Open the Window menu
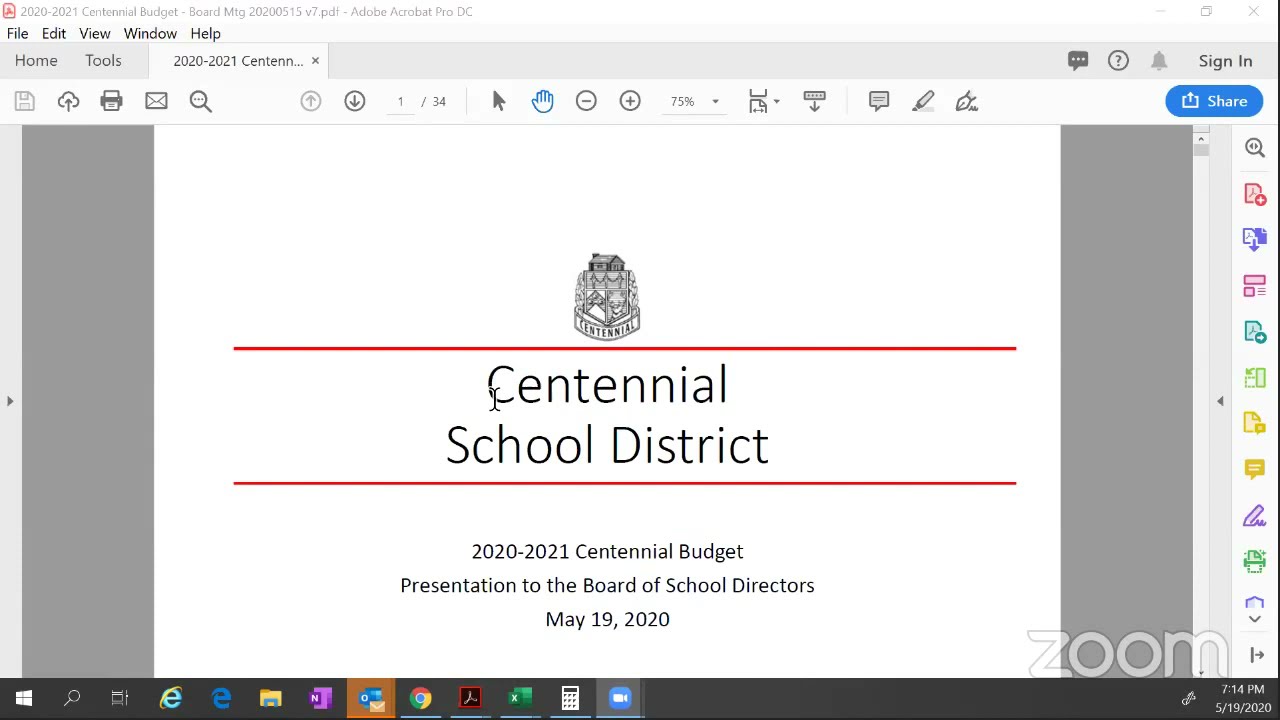This screenshot has height=720, width=1280. (150, 33)
